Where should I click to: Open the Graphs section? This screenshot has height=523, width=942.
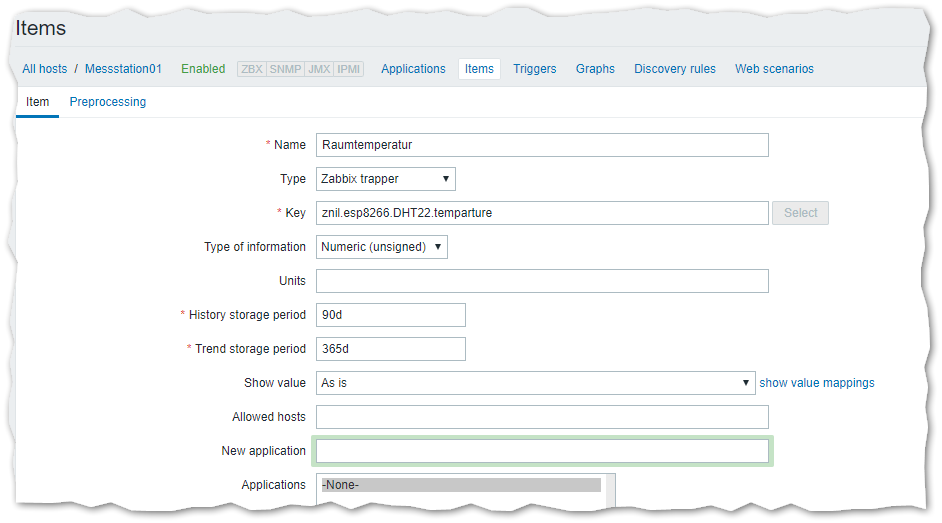click(595, 69)
